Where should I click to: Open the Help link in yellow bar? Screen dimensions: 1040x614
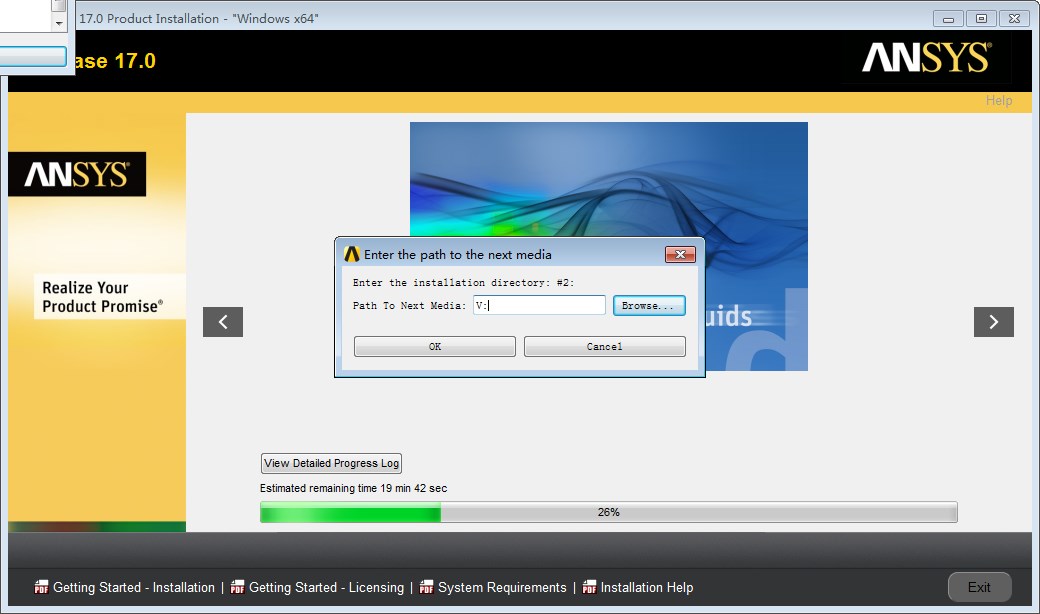coord(998,100)
